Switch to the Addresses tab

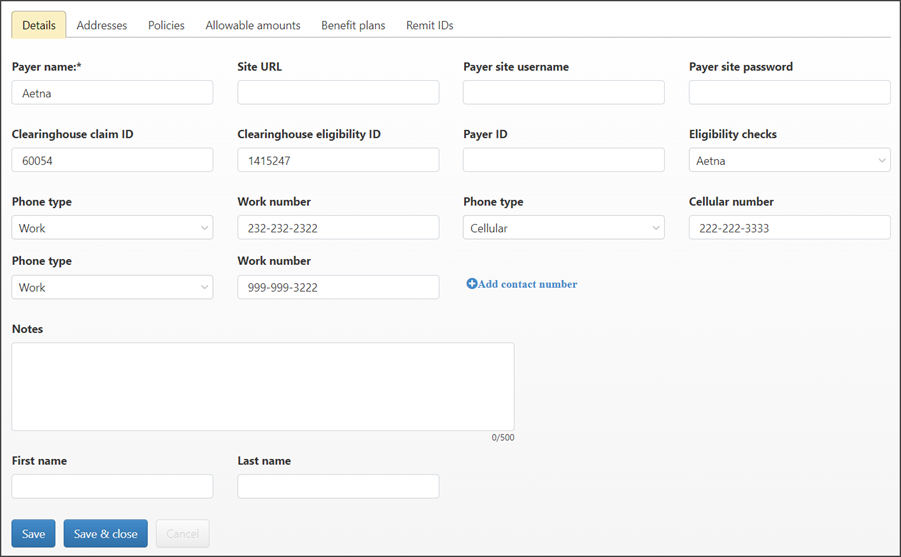coord(102,25)
